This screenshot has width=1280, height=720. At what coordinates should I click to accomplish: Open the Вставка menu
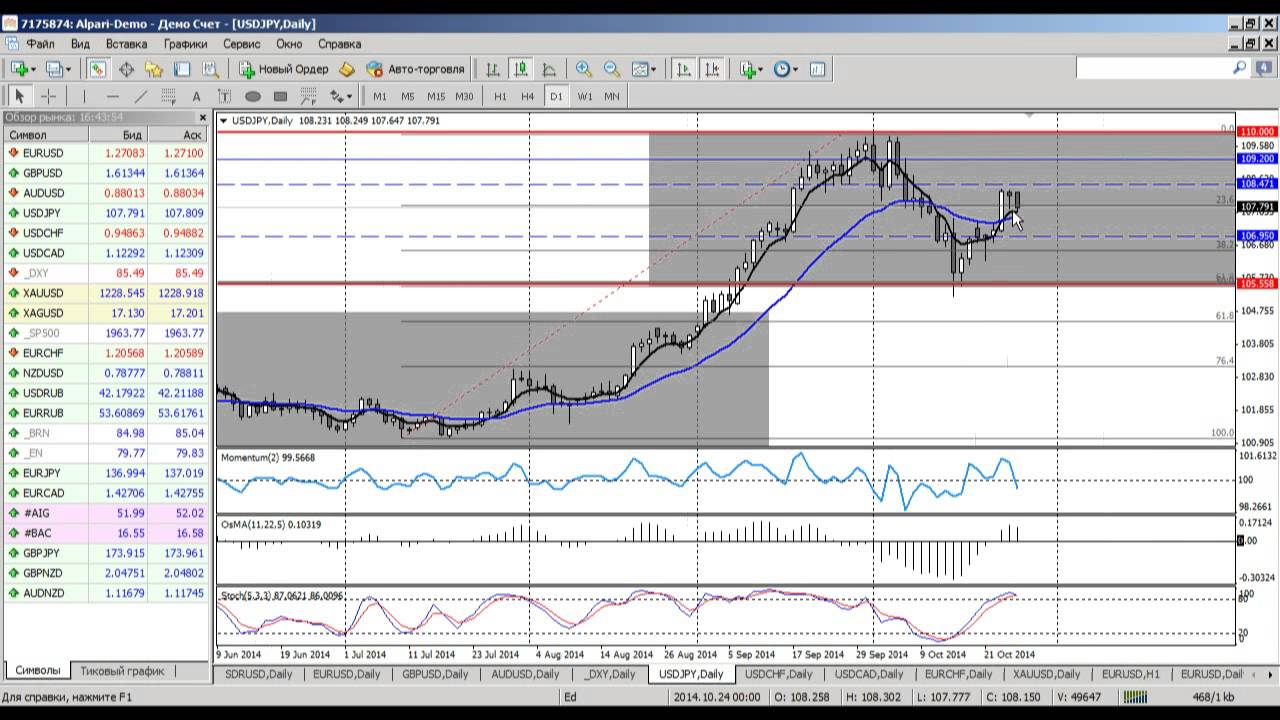126,44
